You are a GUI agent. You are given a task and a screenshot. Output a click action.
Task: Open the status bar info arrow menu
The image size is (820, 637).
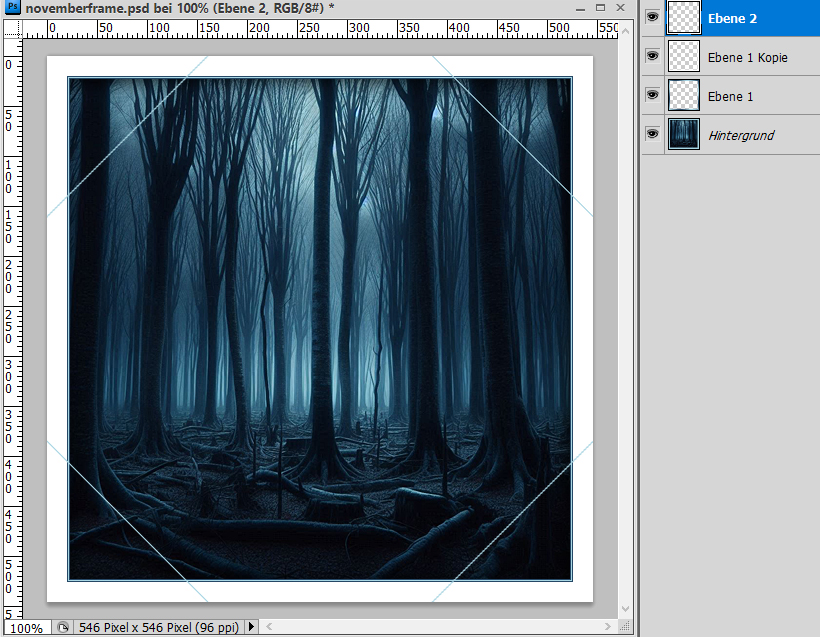point(251,627)
